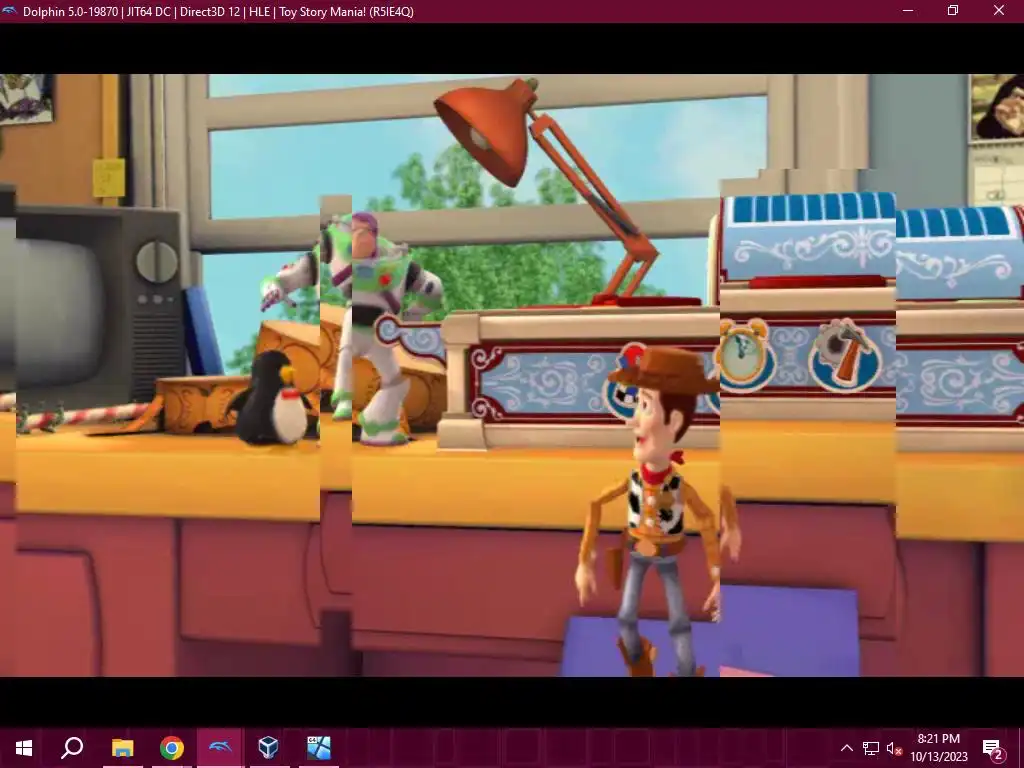Viewport: 1024px width, 768px height.
Task: Click the Dolphin emulator taskbar icon
Action: (220, 748)
